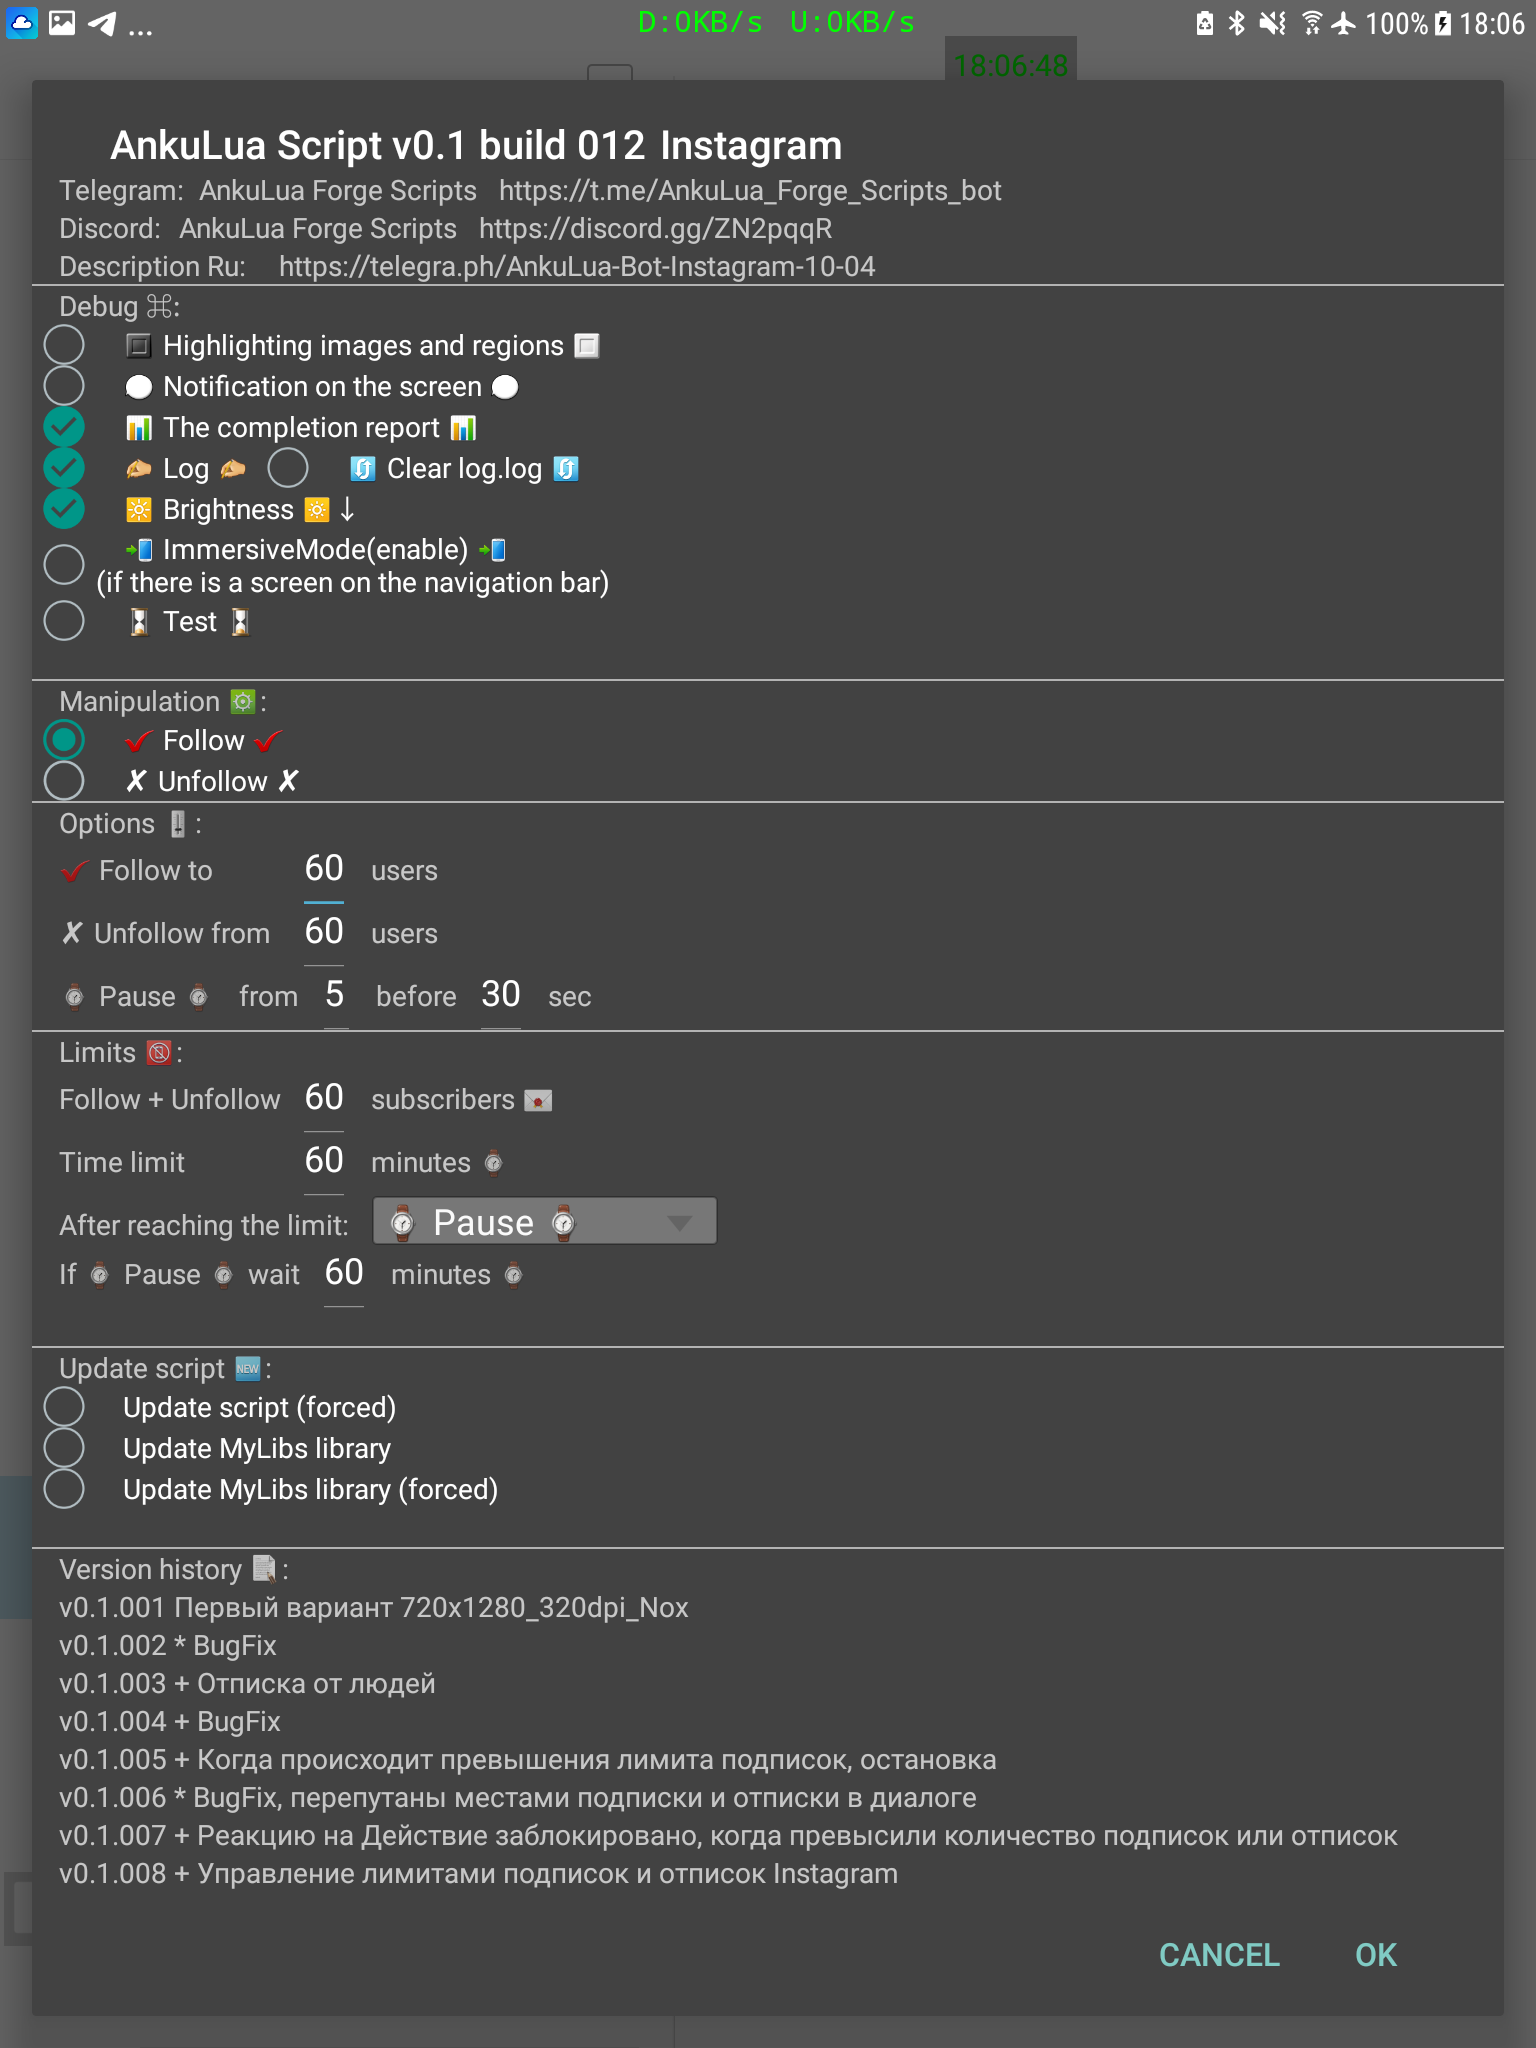Open the After reaching the limit dropdown
This screenshot has width=1536, height=2048.
544,1222
